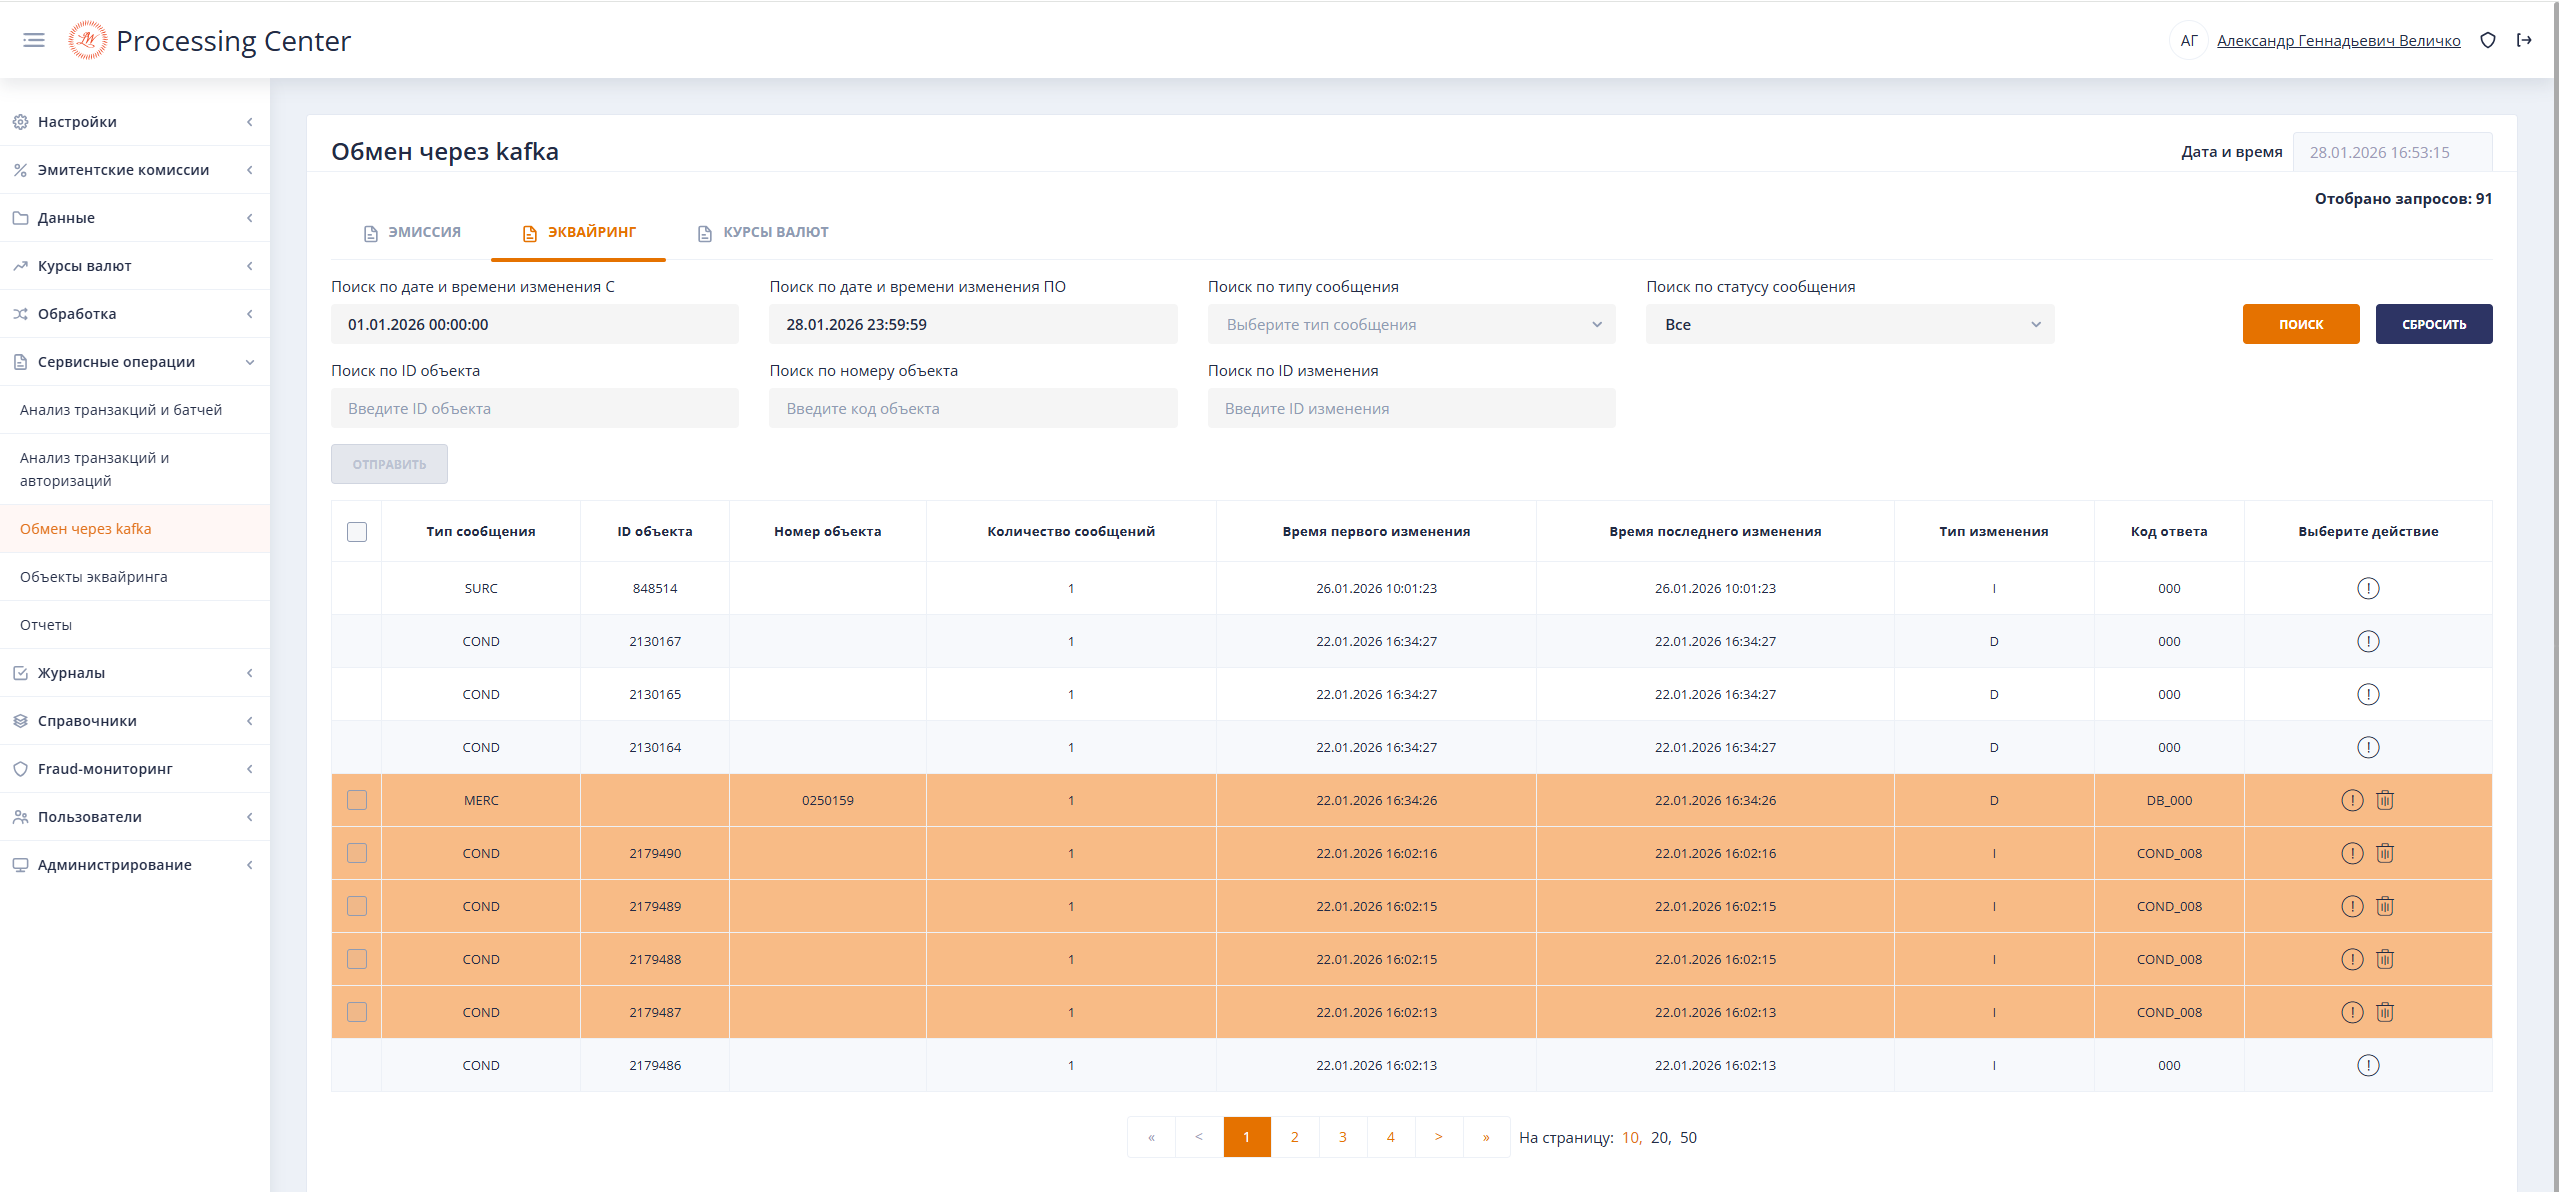Check the MERC row checkbox
Screen dimensions: 2559x1192
[357, 800]
